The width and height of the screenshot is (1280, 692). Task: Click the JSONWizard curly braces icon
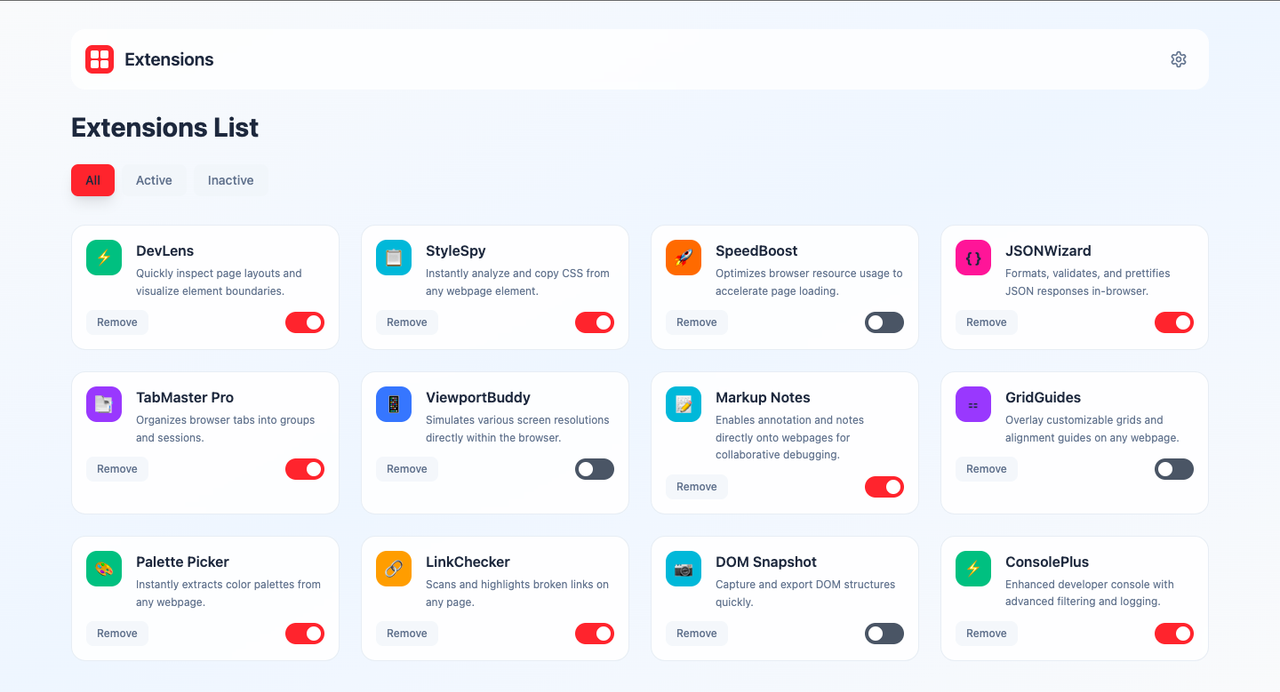point(973,258)
